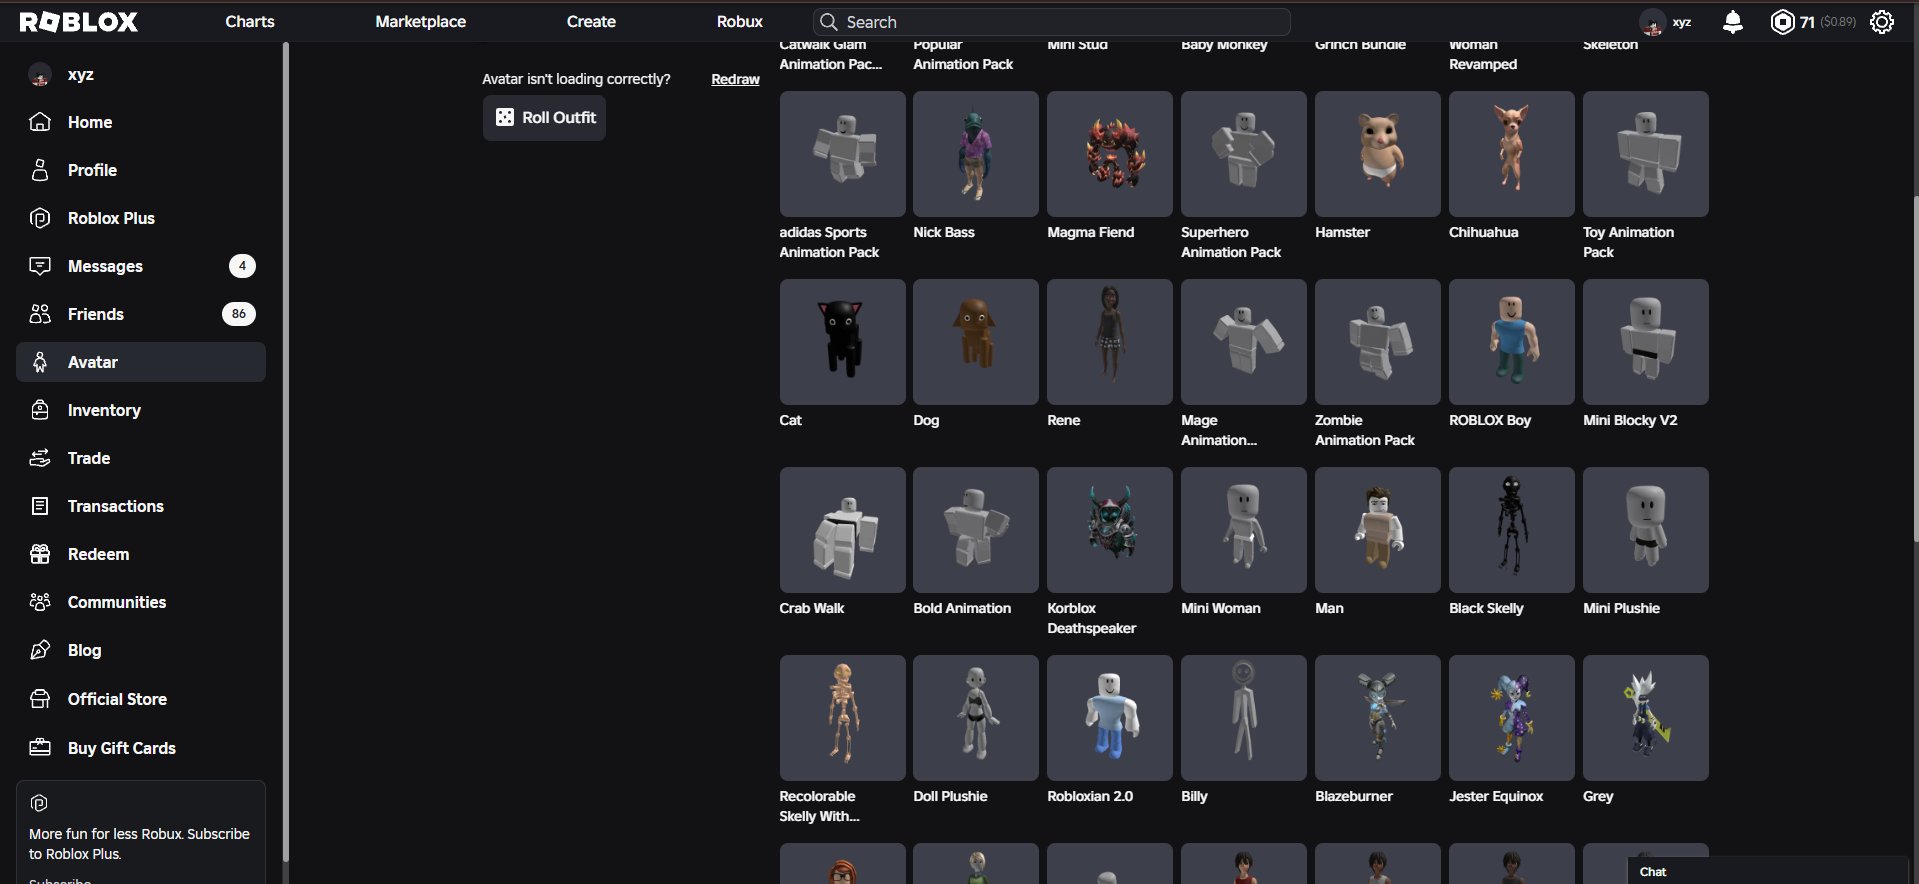This screenshot has height=884, width=1919.
Task: Open the Marketplace tab
Action: (421, 22)
